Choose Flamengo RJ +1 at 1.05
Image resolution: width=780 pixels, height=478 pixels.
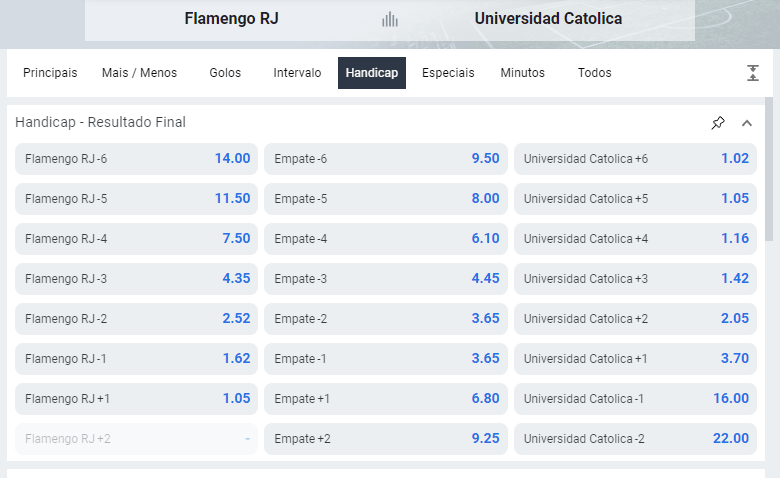(137, 399)
